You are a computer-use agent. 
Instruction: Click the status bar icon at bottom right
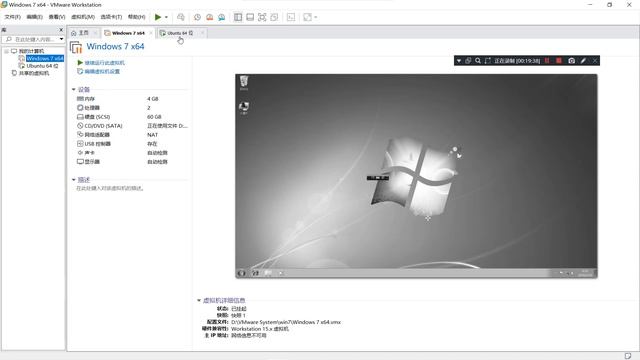[628, 356]
